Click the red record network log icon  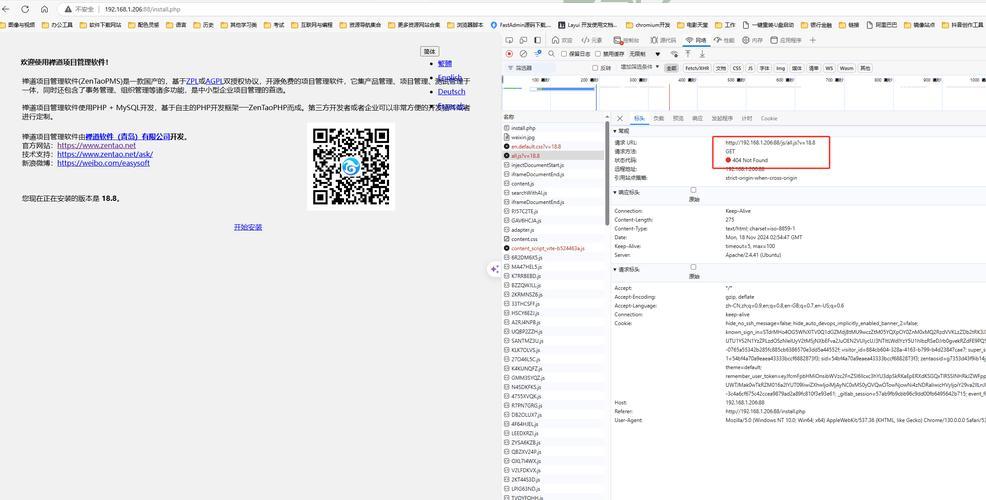click(509, 54)
